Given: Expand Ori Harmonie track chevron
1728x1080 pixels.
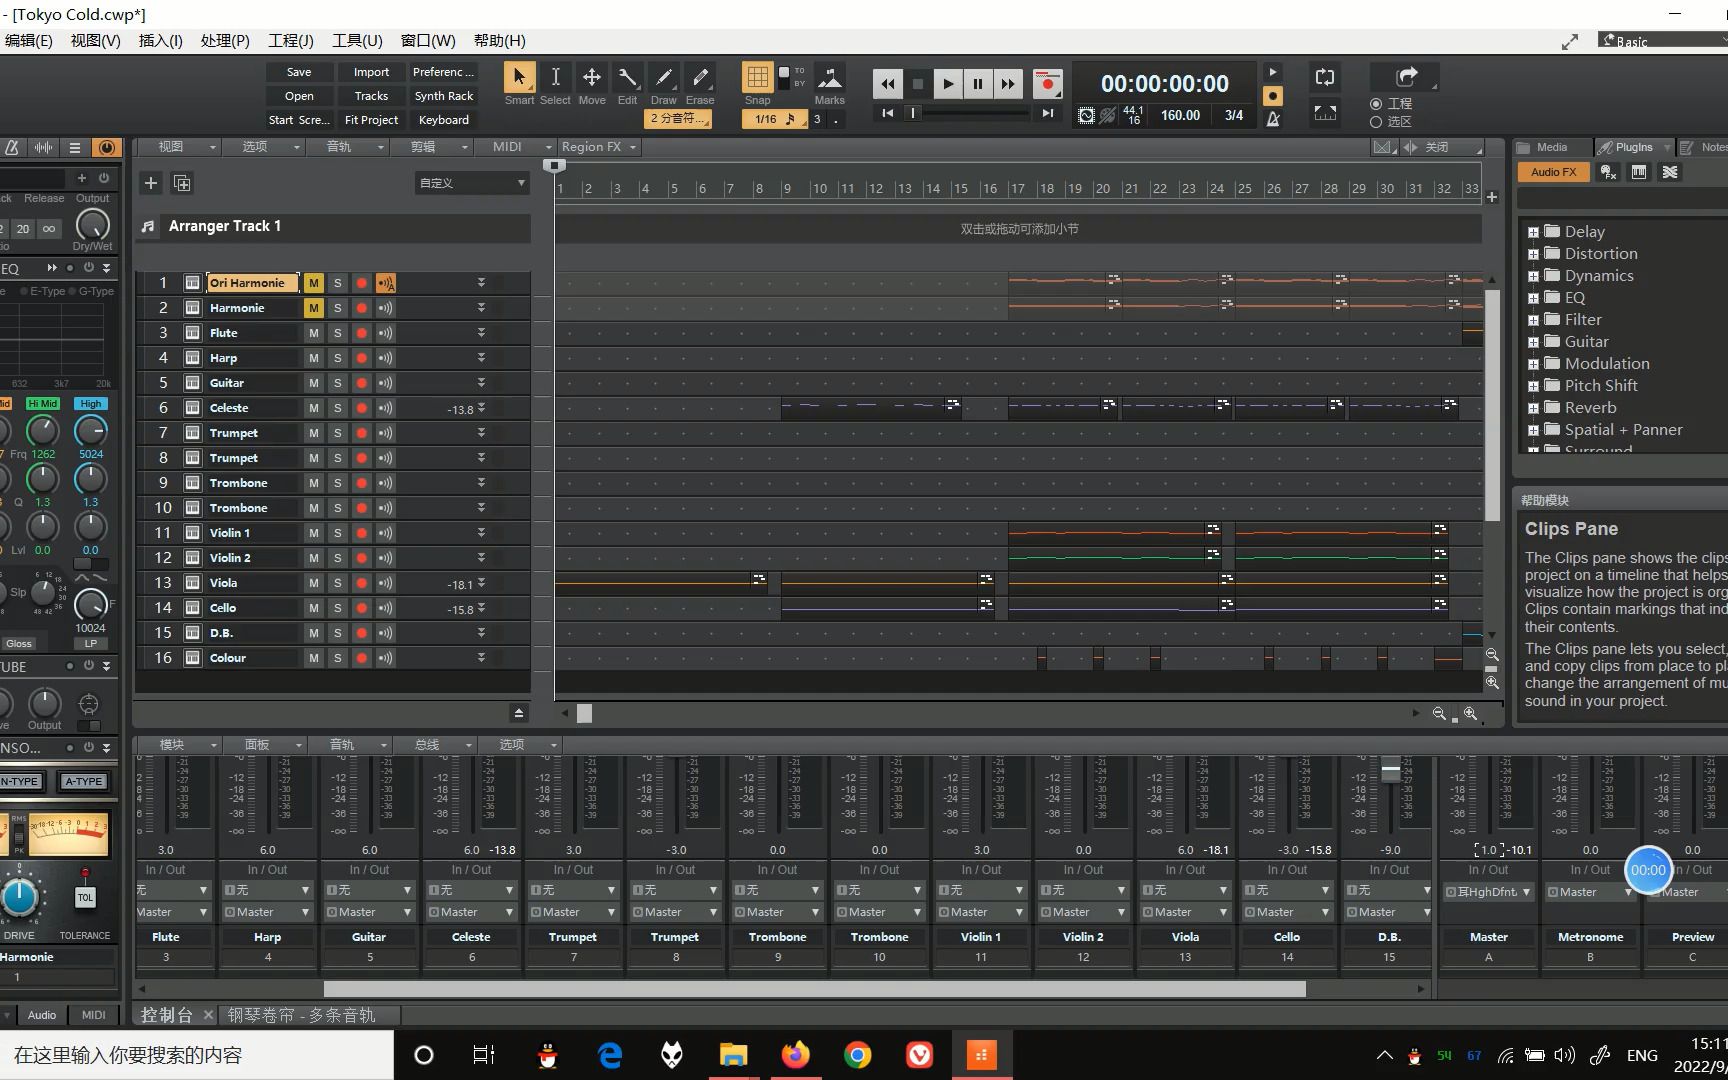Looking at the screenshot, I should (x=481, y=283).
